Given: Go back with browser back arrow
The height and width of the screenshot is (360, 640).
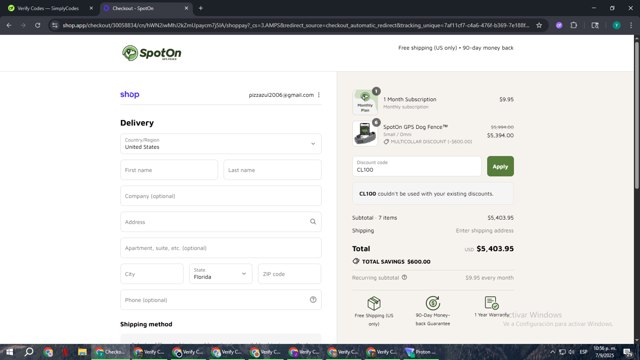Looking at the screenshot, I should (9, 25).
